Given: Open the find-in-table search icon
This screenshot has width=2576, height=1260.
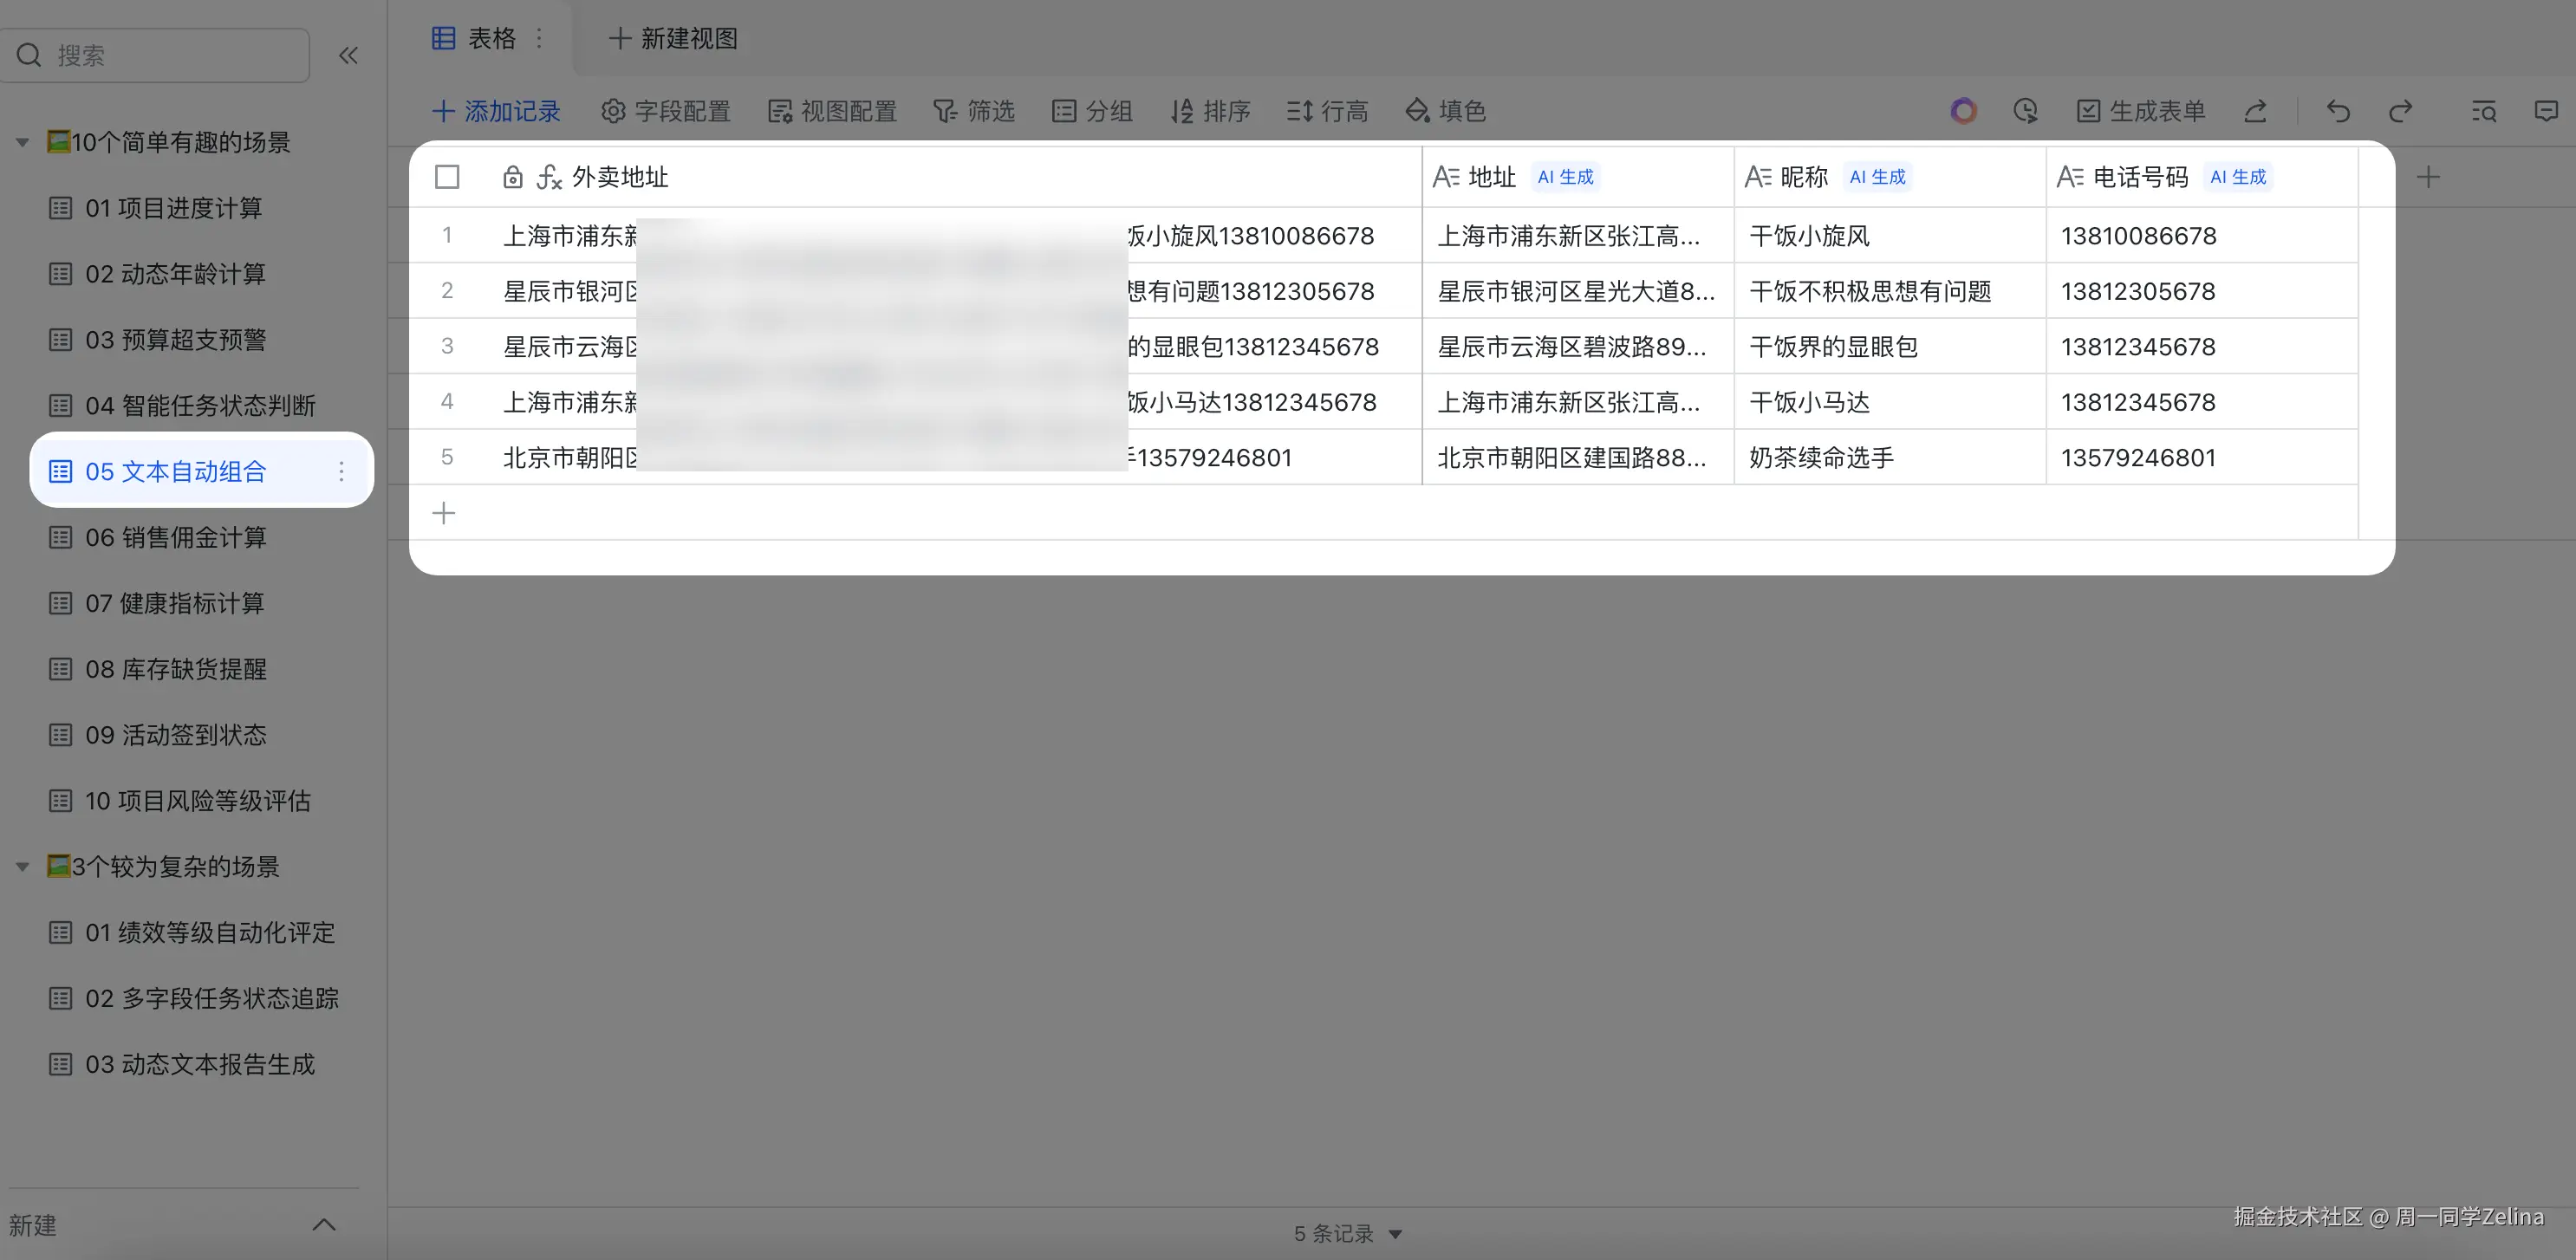Looking at the screenshot, I should [x=2484, y=111].
